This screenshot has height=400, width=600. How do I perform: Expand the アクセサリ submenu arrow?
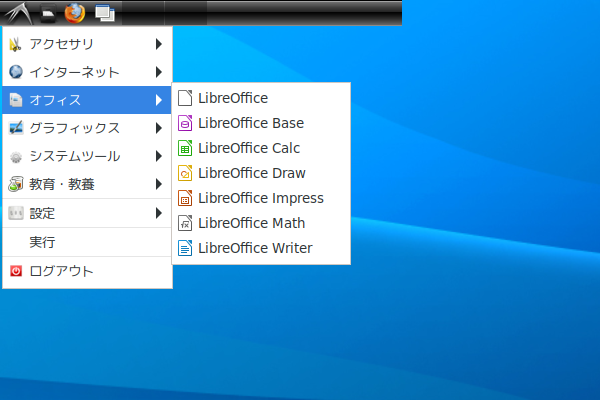click(x=159, y=44)
